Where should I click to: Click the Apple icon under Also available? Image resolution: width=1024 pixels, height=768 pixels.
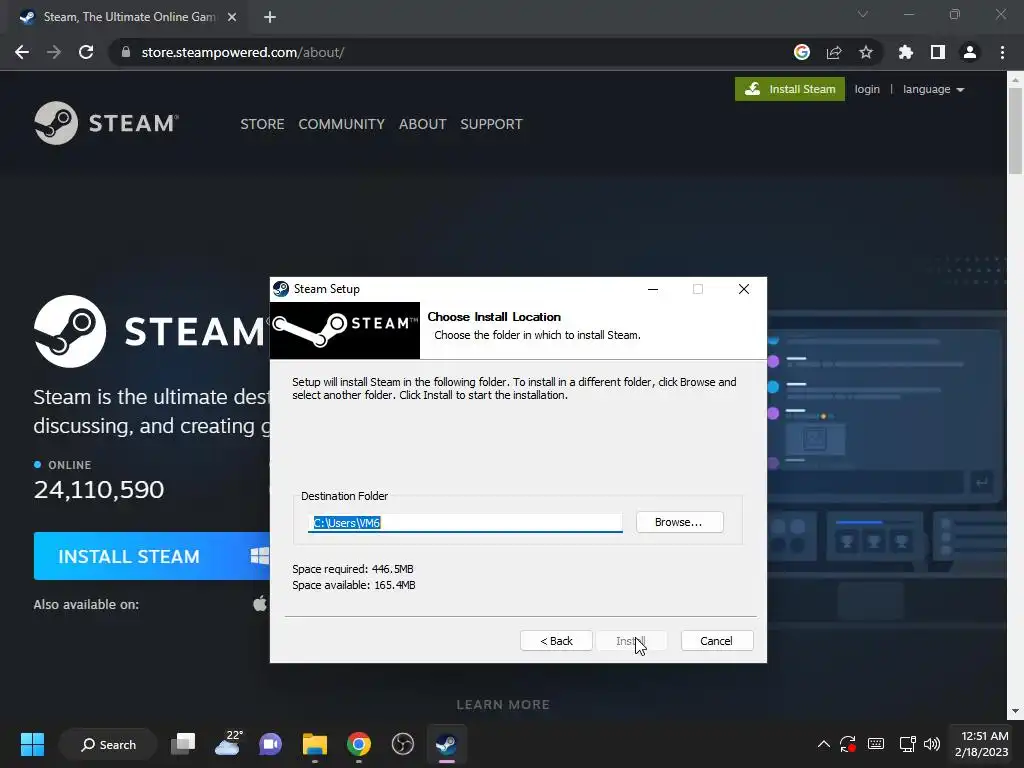click(x=260, y=603)
